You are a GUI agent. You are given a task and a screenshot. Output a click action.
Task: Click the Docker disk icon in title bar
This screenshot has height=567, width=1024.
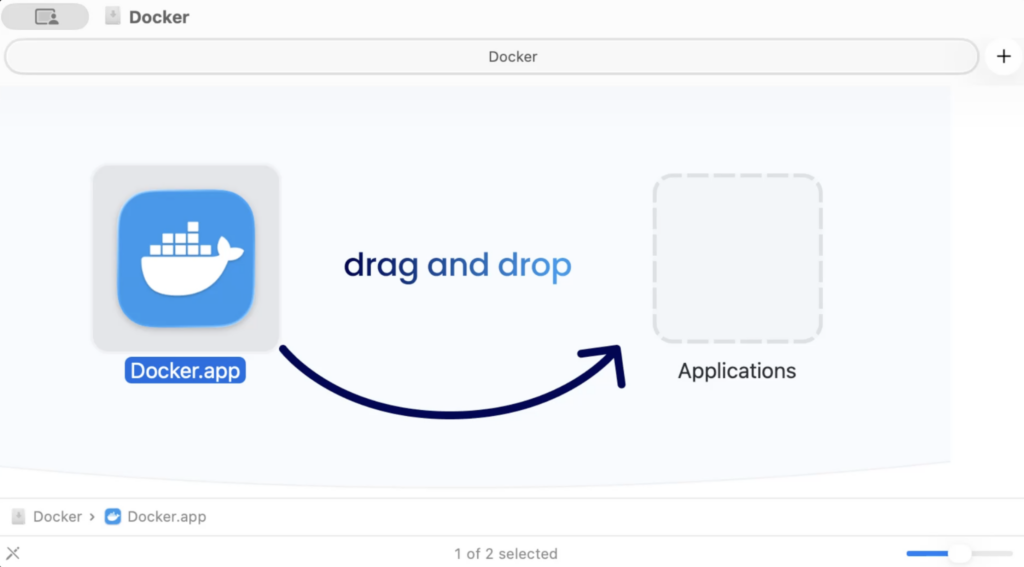point(112,16)
